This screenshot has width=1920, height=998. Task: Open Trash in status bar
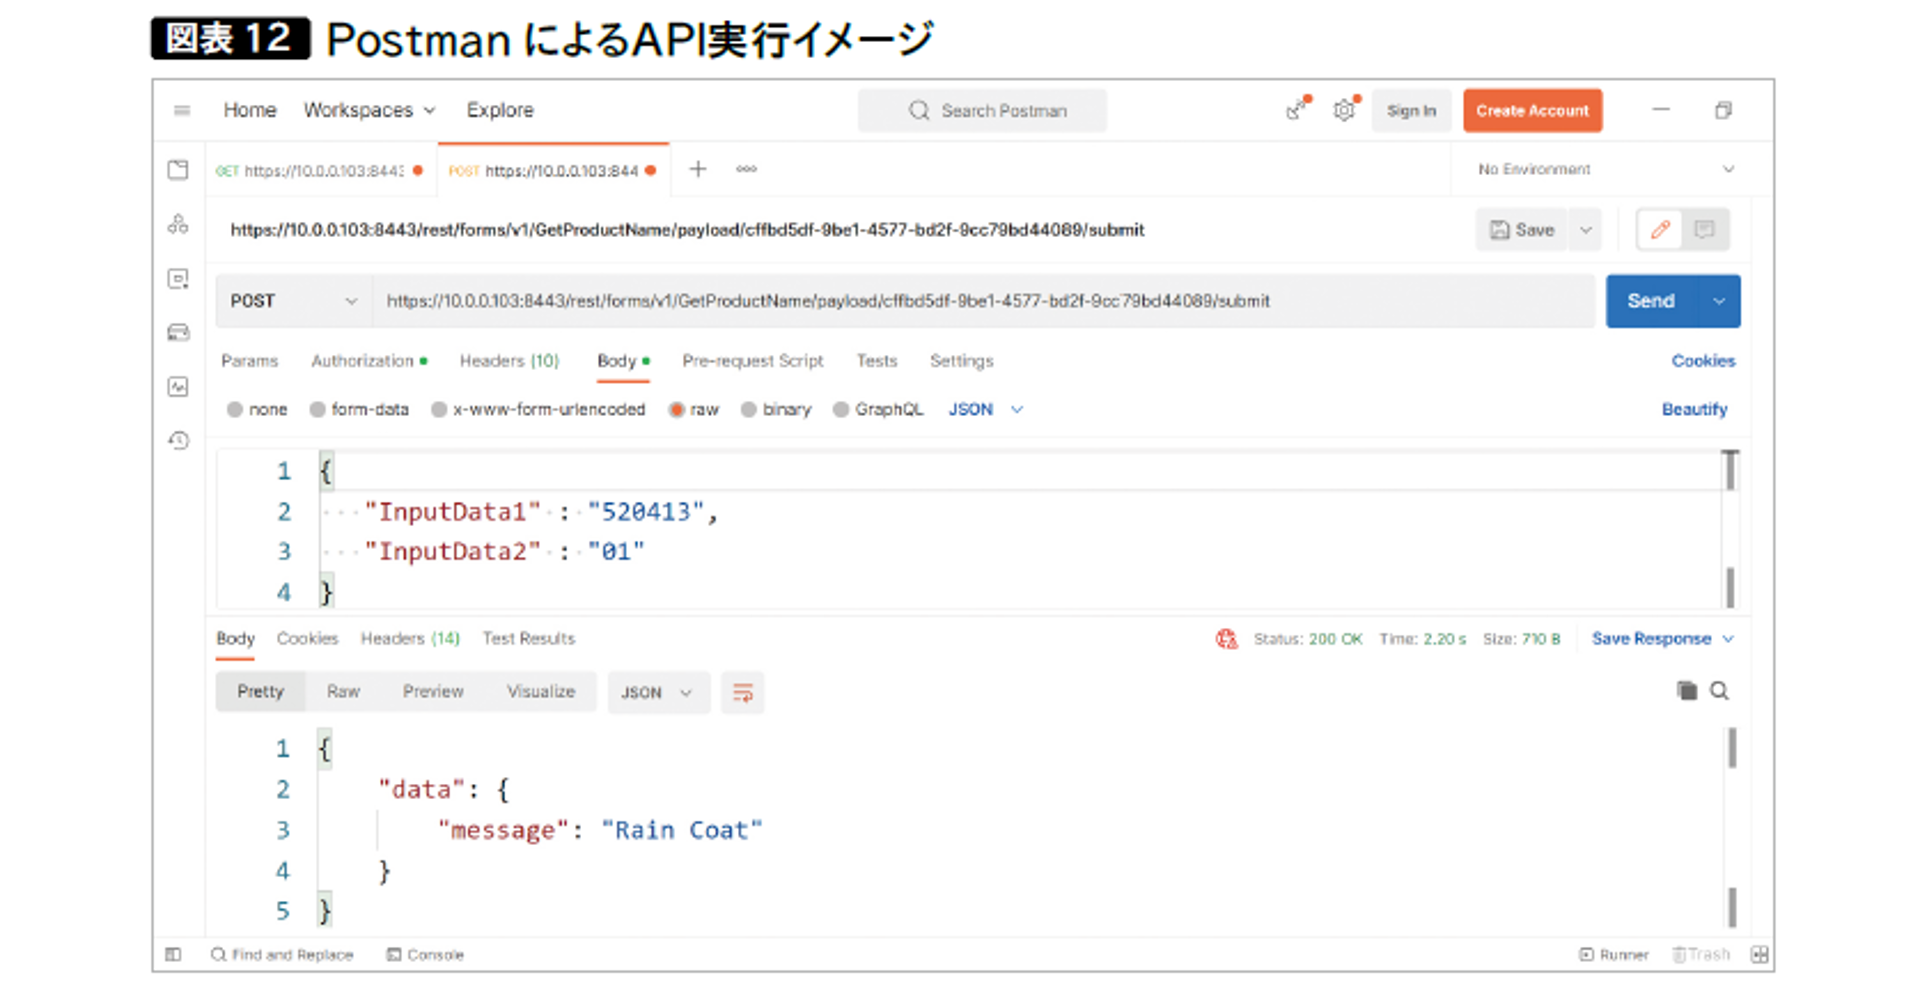(x=1701, y=954)
